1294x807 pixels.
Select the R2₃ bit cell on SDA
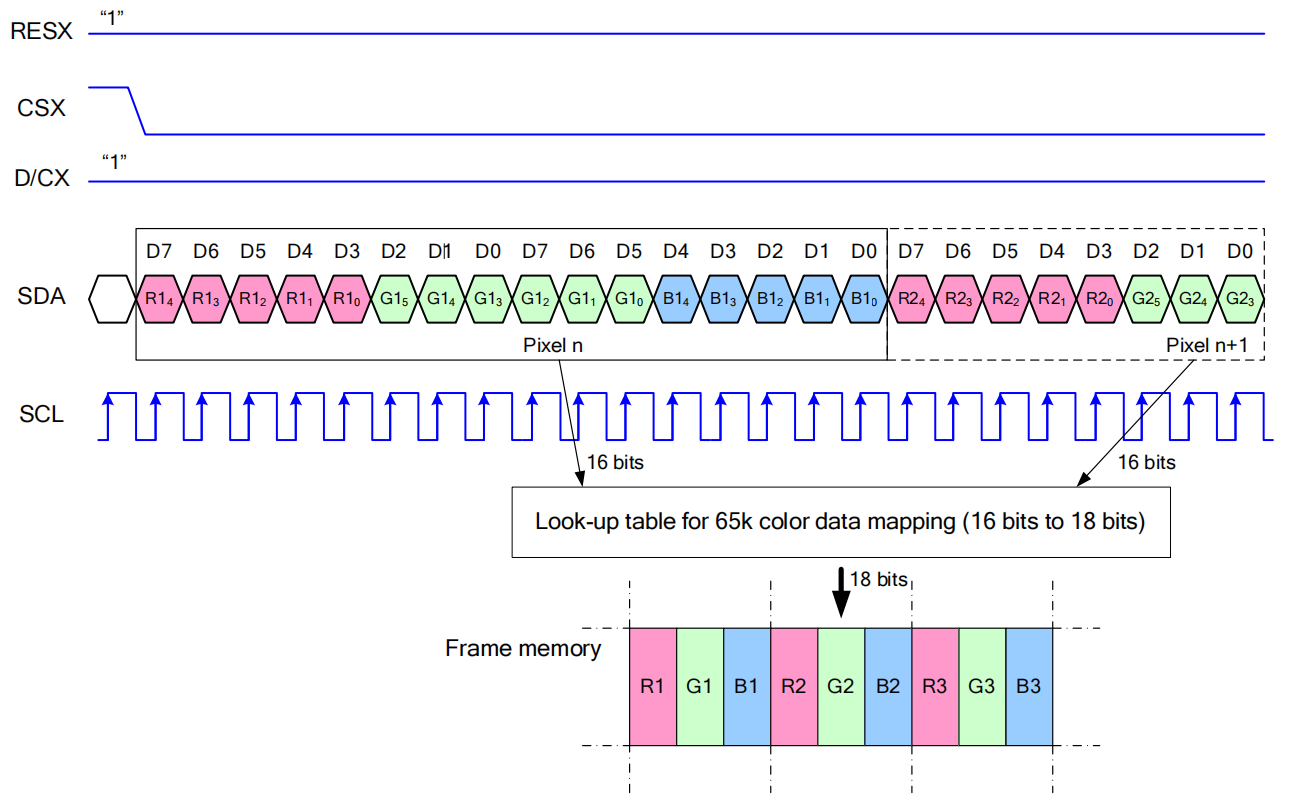[x=958, y=298]
